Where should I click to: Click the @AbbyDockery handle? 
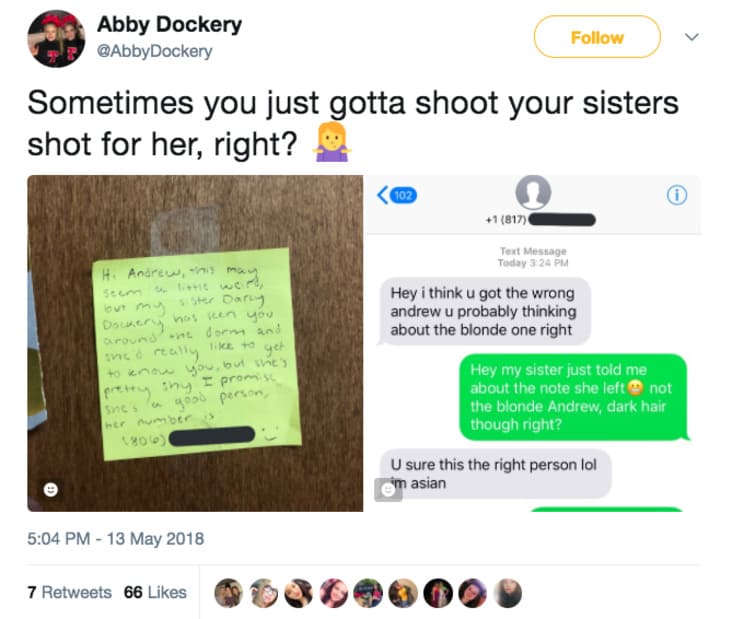pos(155,51)
